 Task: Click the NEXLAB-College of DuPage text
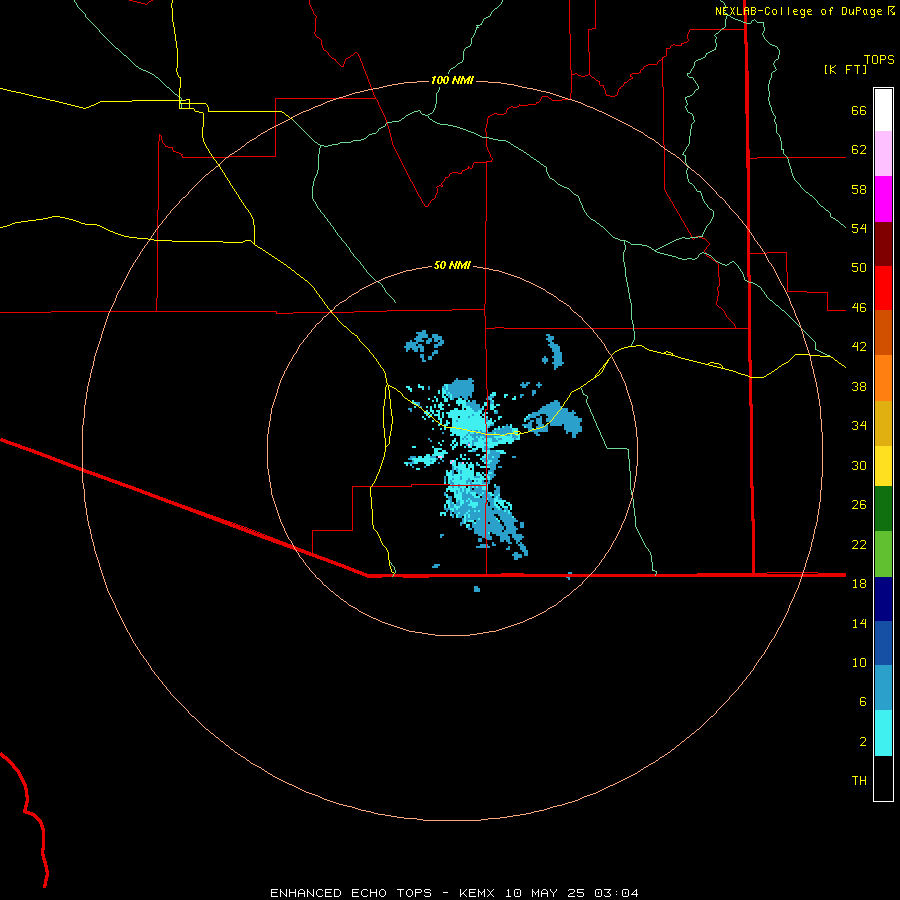798,11
